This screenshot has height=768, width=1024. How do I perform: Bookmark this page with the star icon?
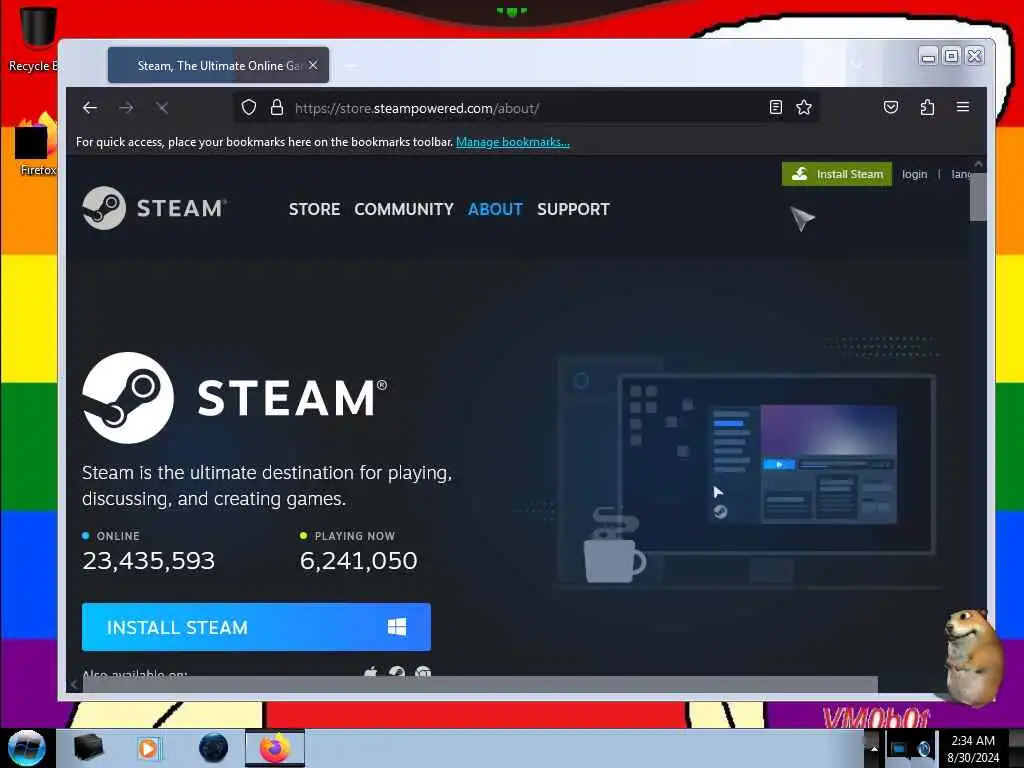click(x=804, y=107)
